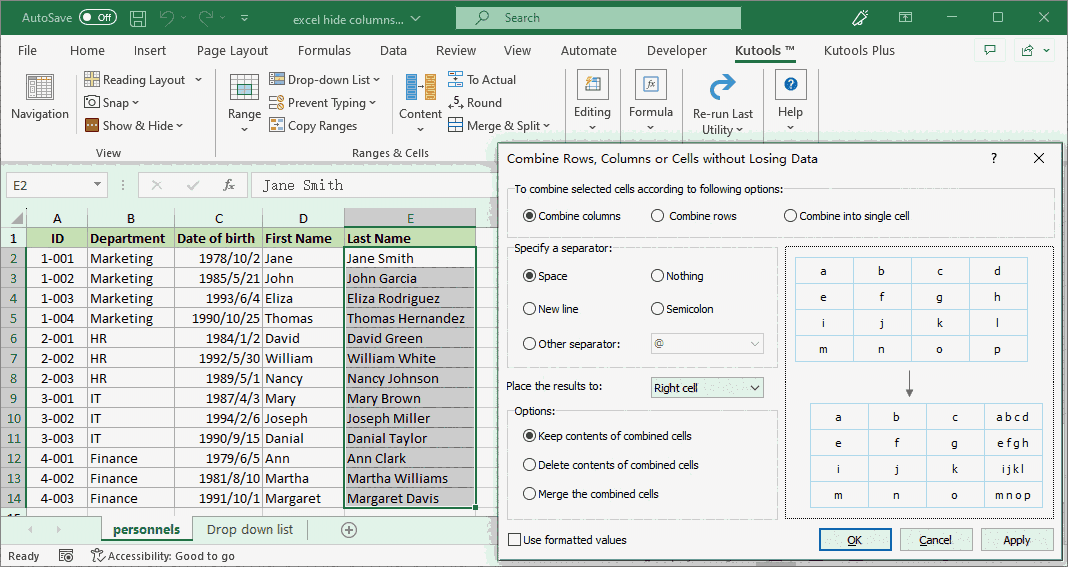Click the Search box
The image size is (1068, 567).
point(598,18)
